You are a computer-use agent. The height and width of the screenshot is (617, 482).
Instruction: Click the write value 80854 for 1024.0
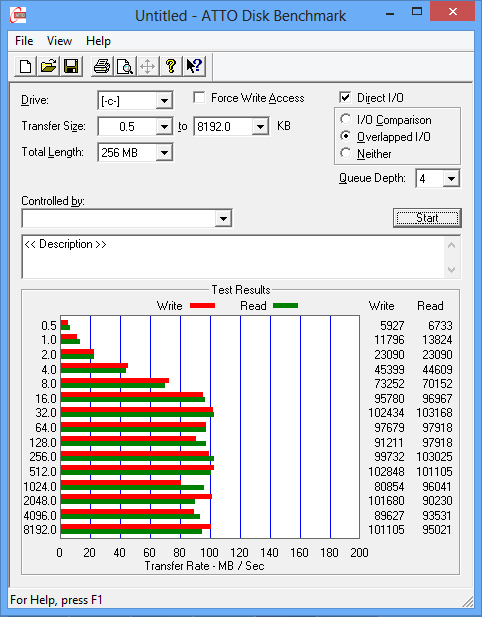coord(389,487)
